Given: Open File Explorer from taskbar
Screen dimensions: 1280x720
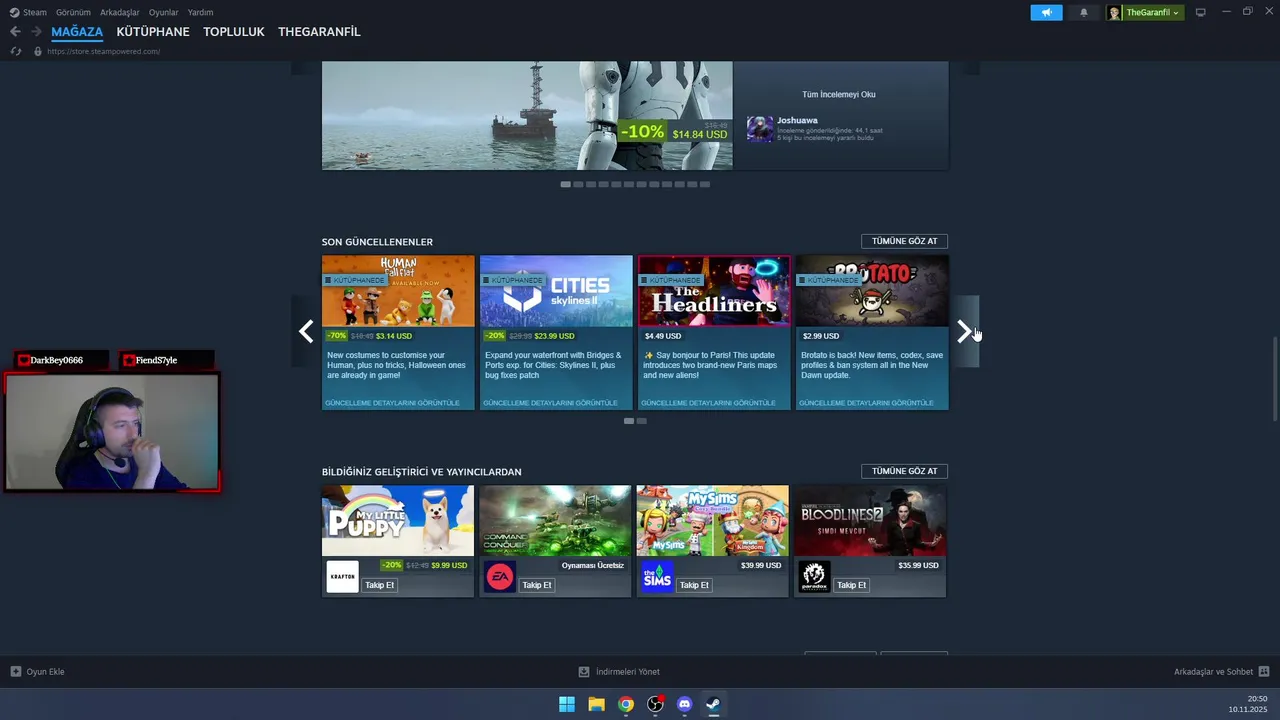Looking at the screenshot, I should tap(596, 704).
